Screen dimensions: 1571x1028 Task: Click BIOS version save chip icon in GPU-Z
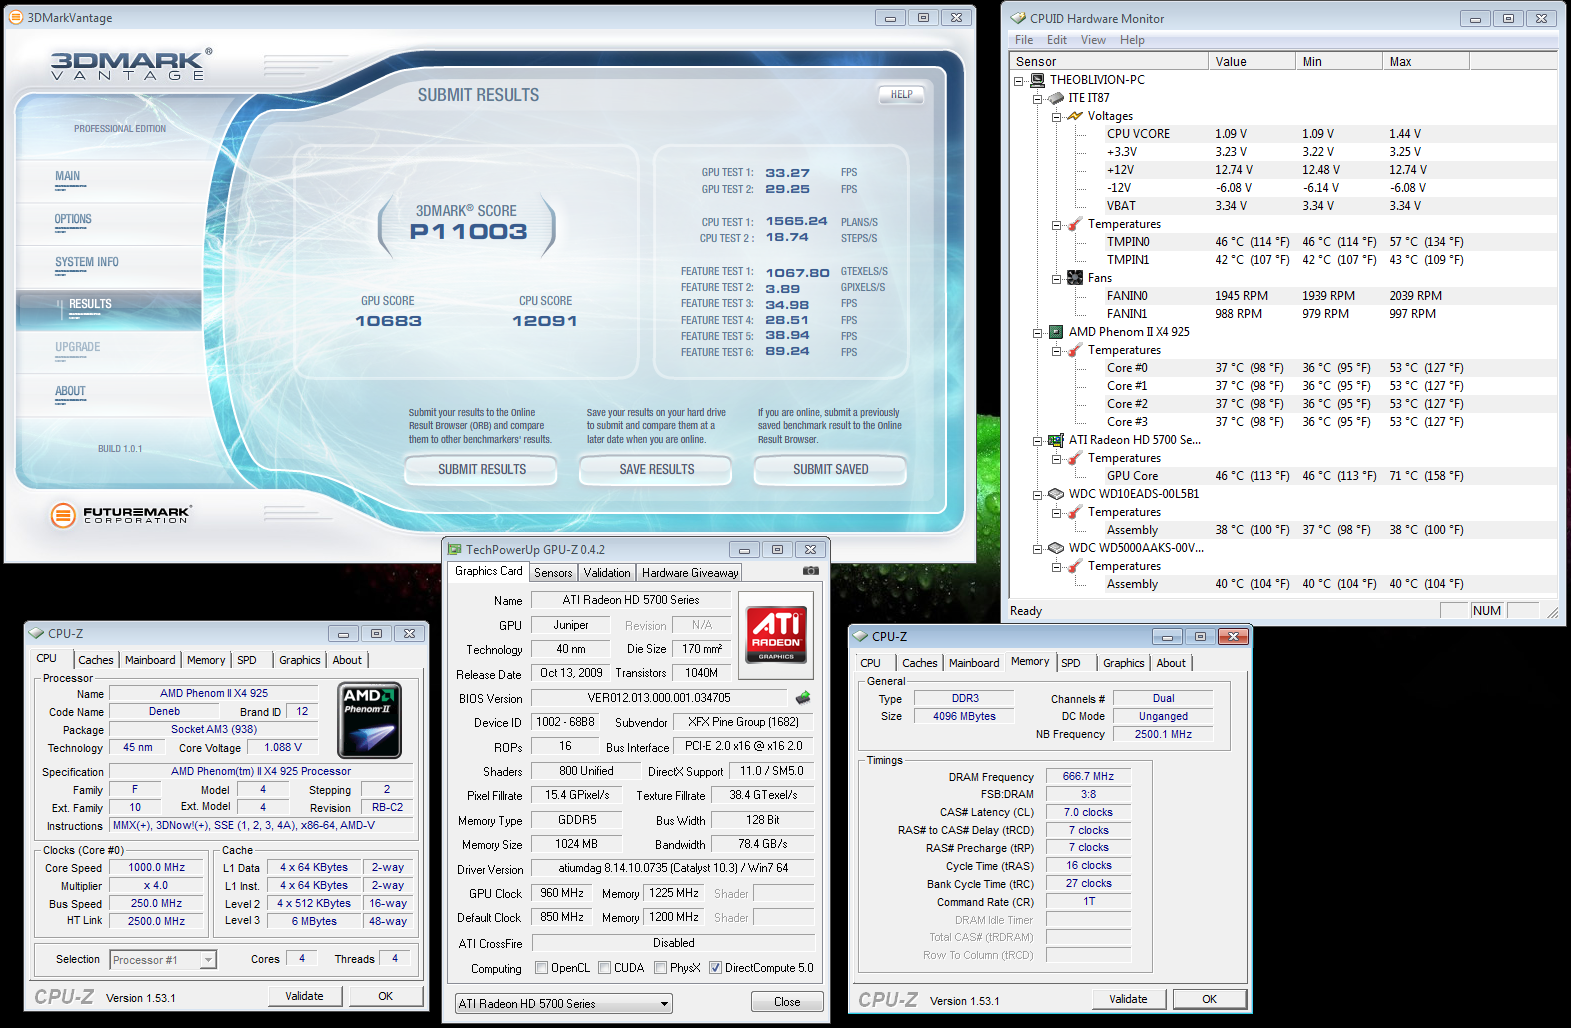click(x=803, y=697)
